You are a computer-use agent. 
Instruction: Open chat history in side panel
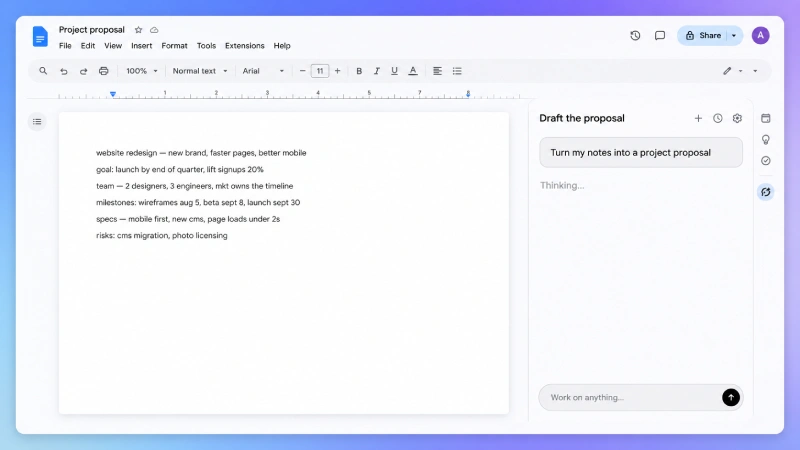pos(718,118)
